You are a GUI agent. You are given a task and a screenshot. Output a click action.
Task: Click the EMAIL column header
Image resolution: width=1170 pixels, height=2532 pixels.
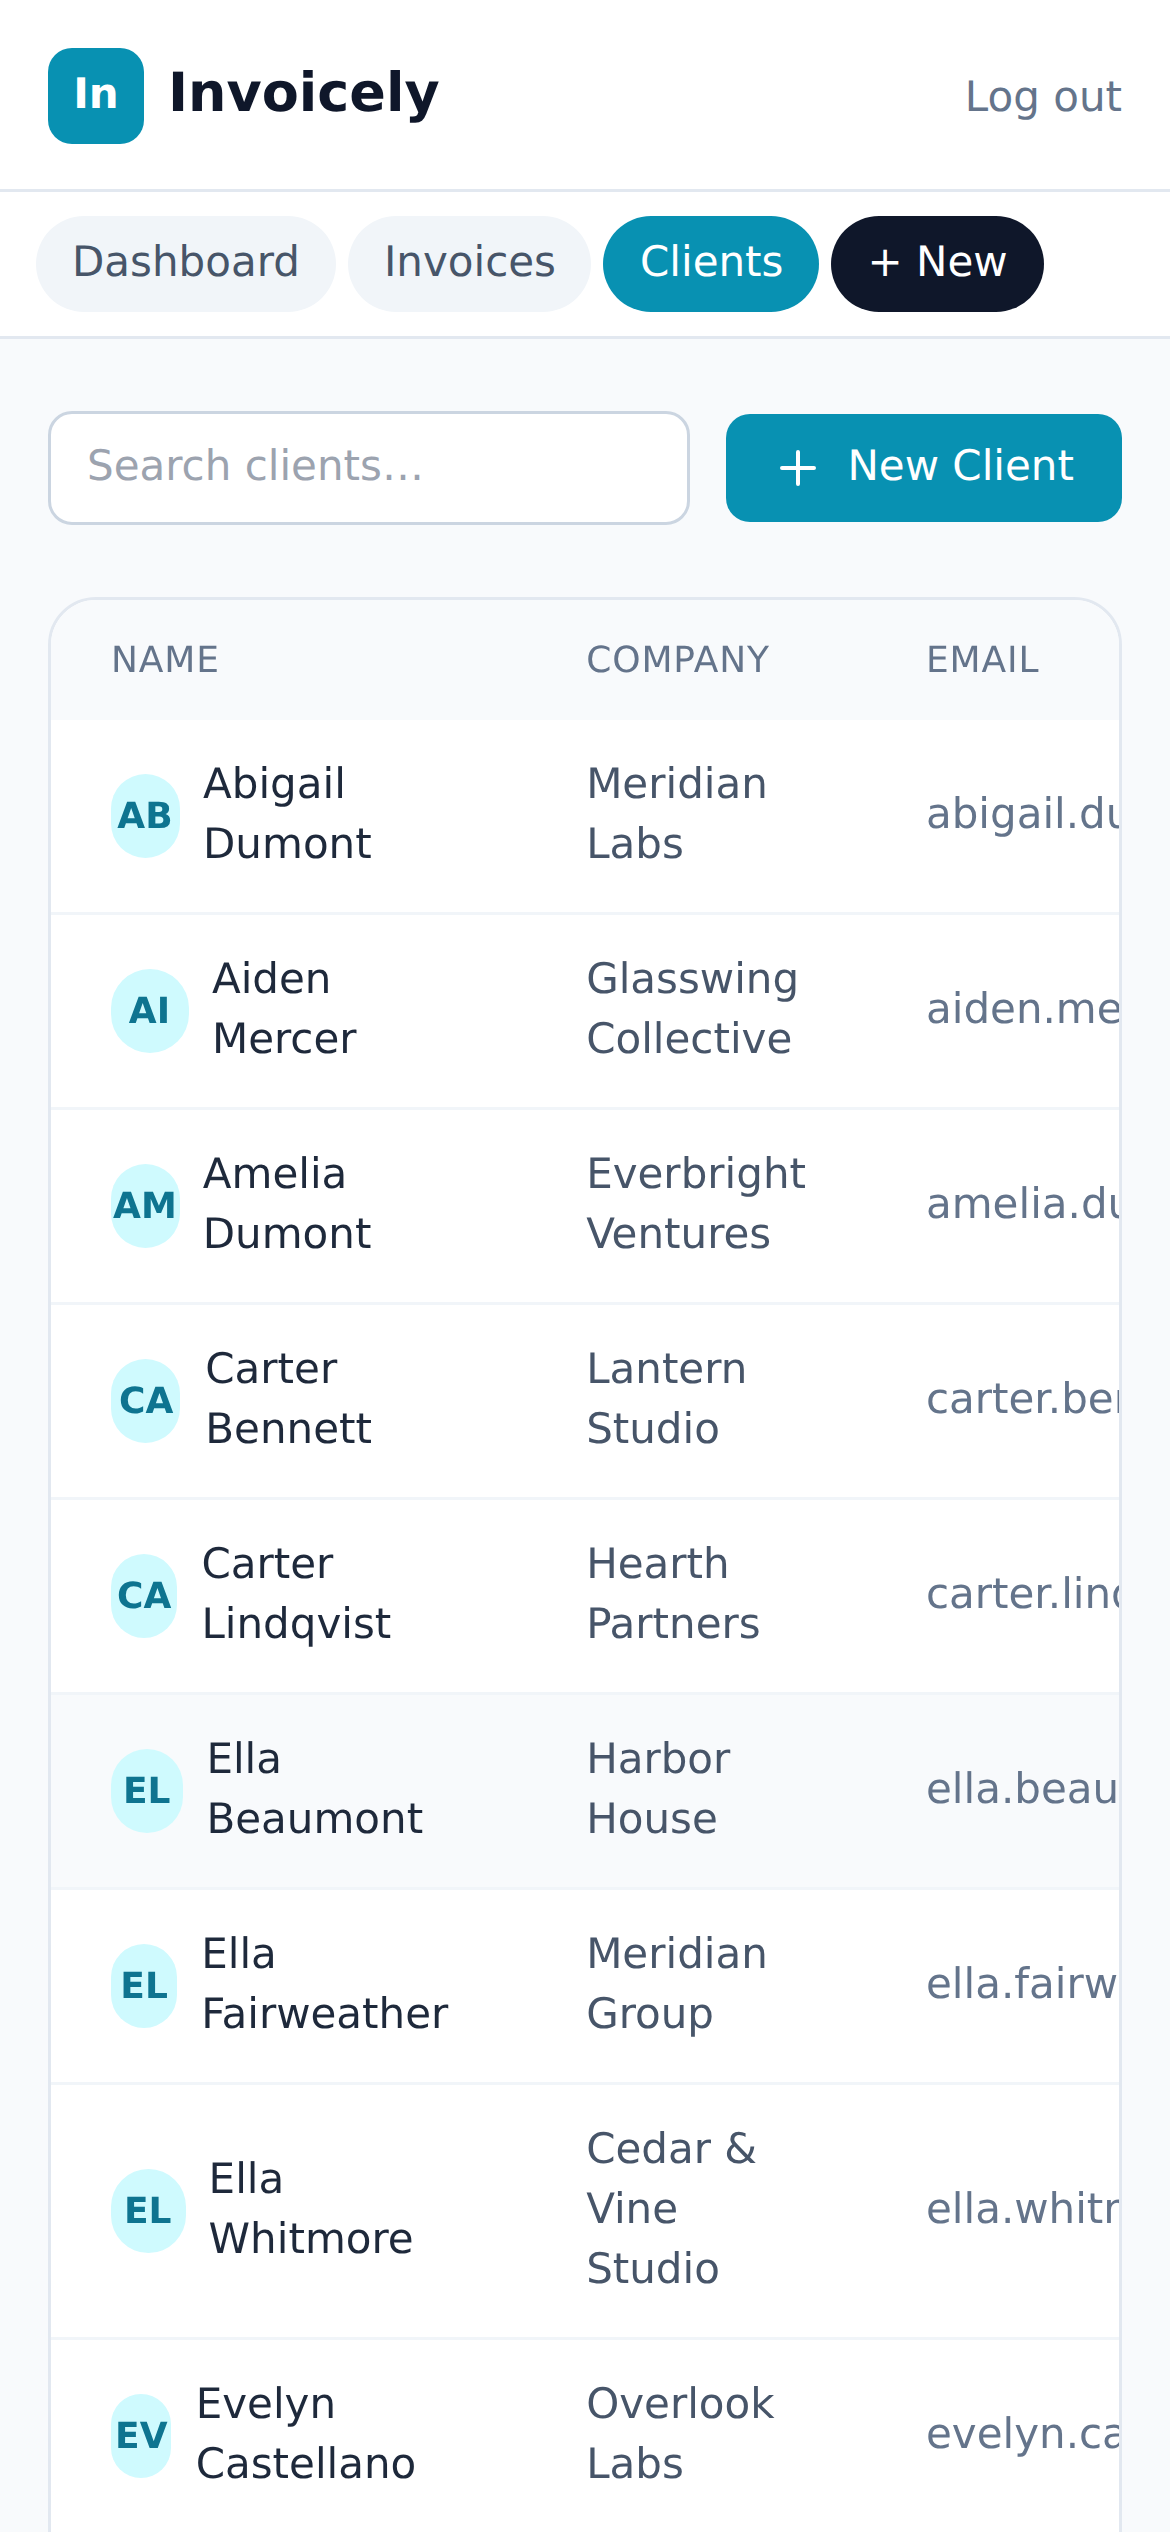pos(983,660)
